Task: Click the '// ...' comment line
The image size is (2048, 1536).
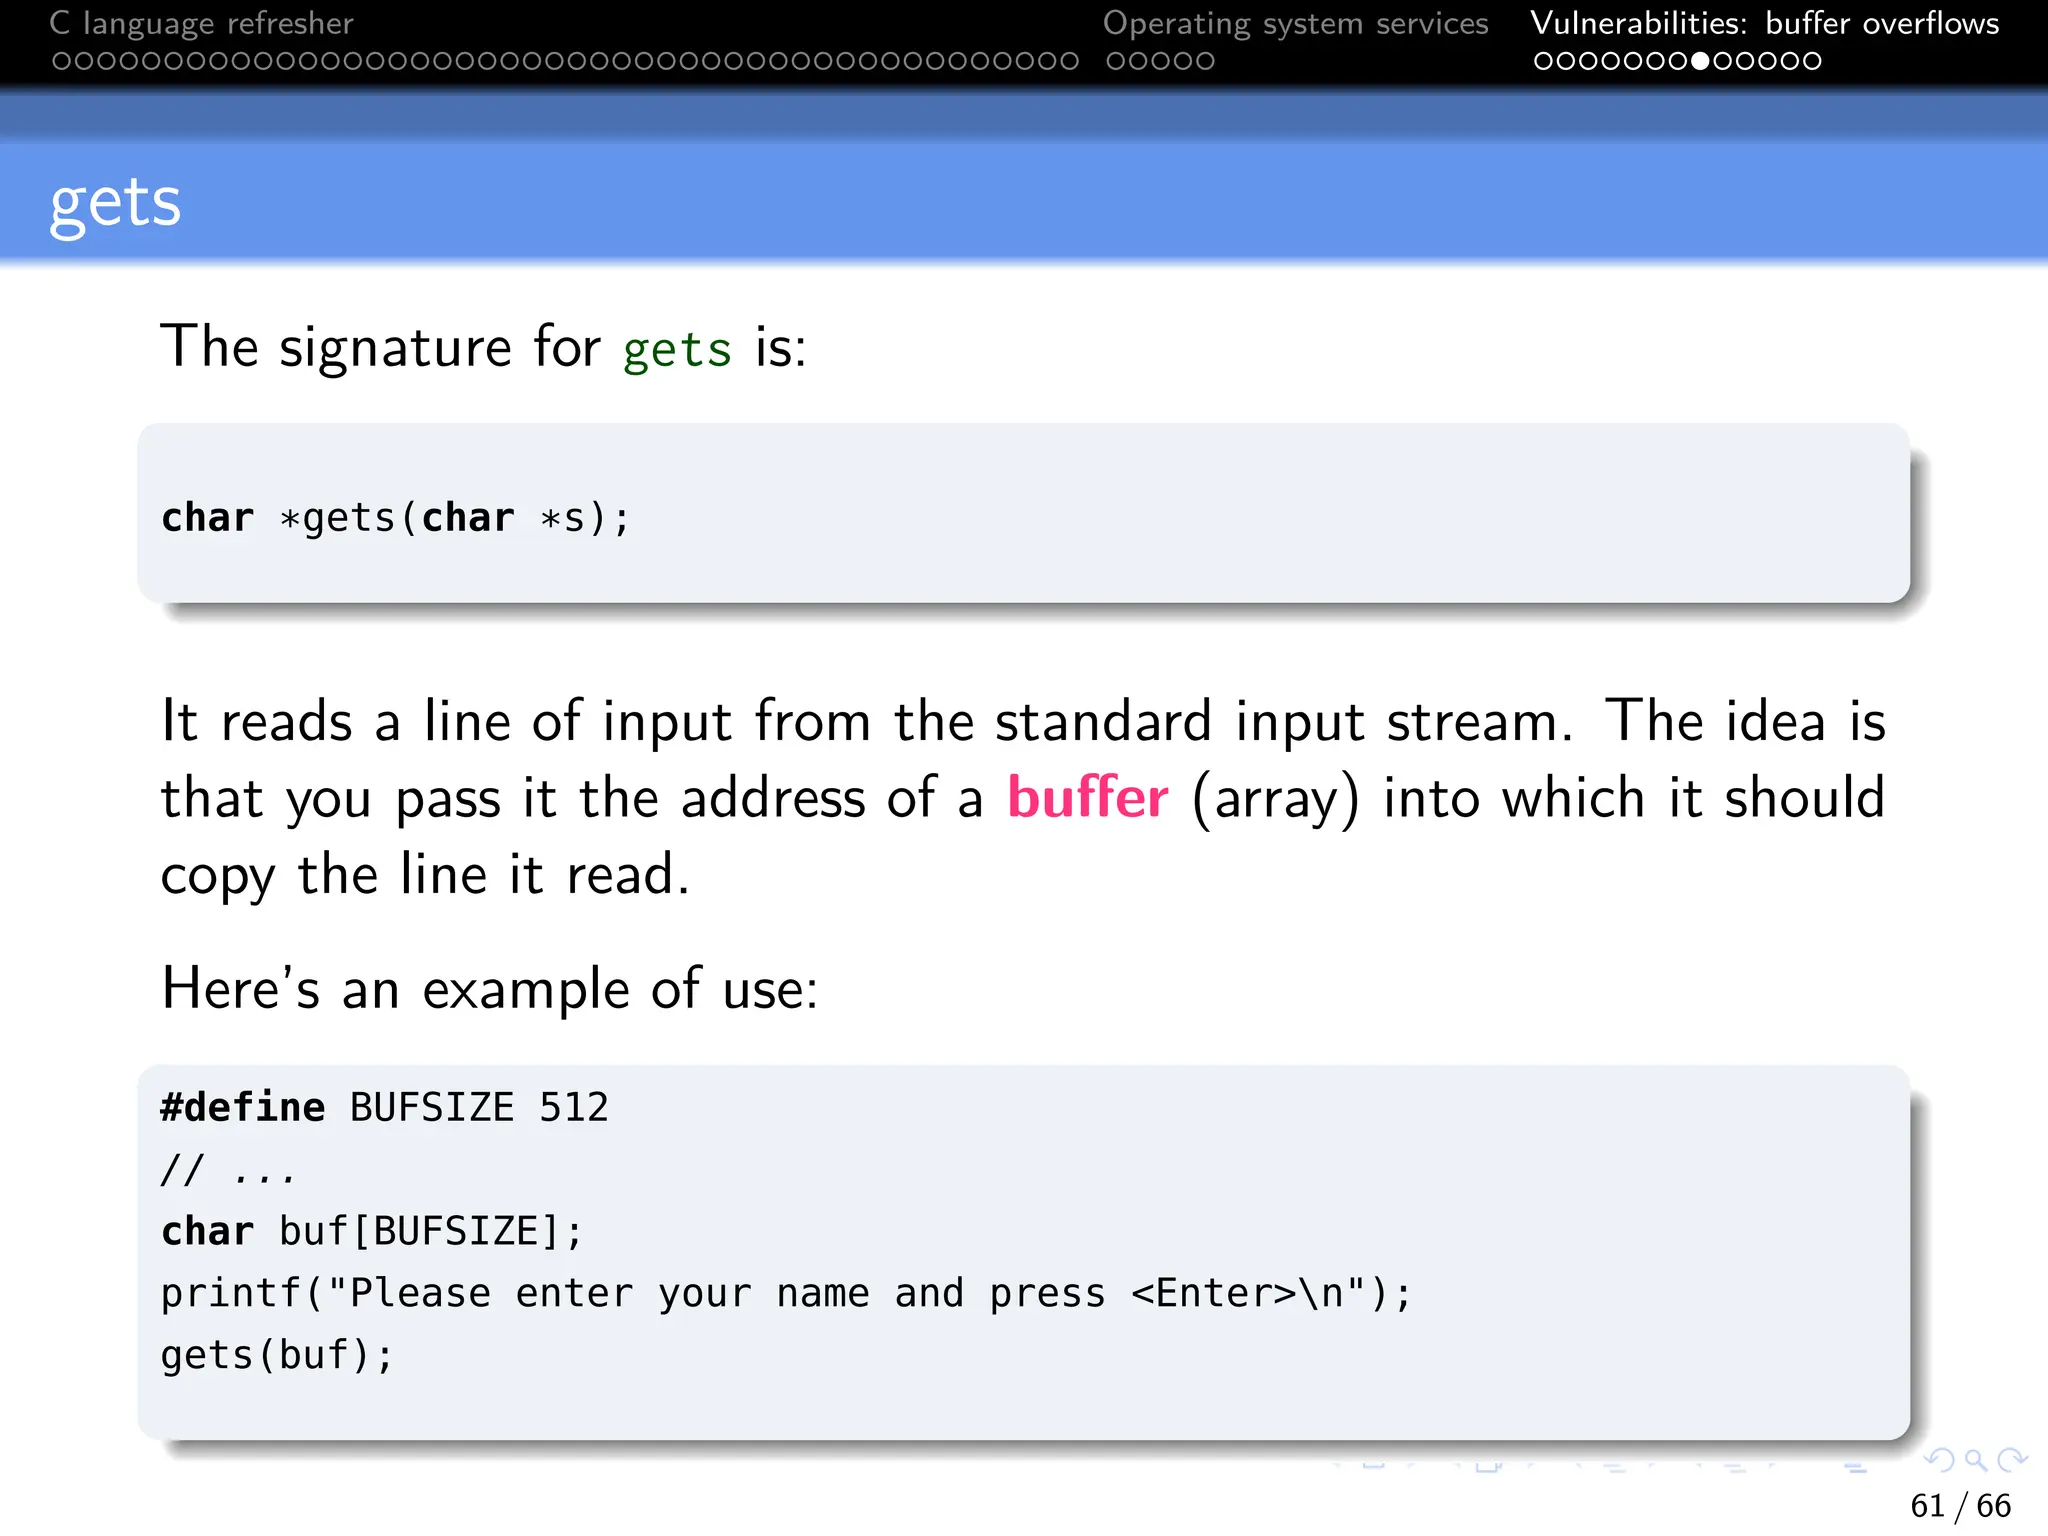Action: [228, 1169]
